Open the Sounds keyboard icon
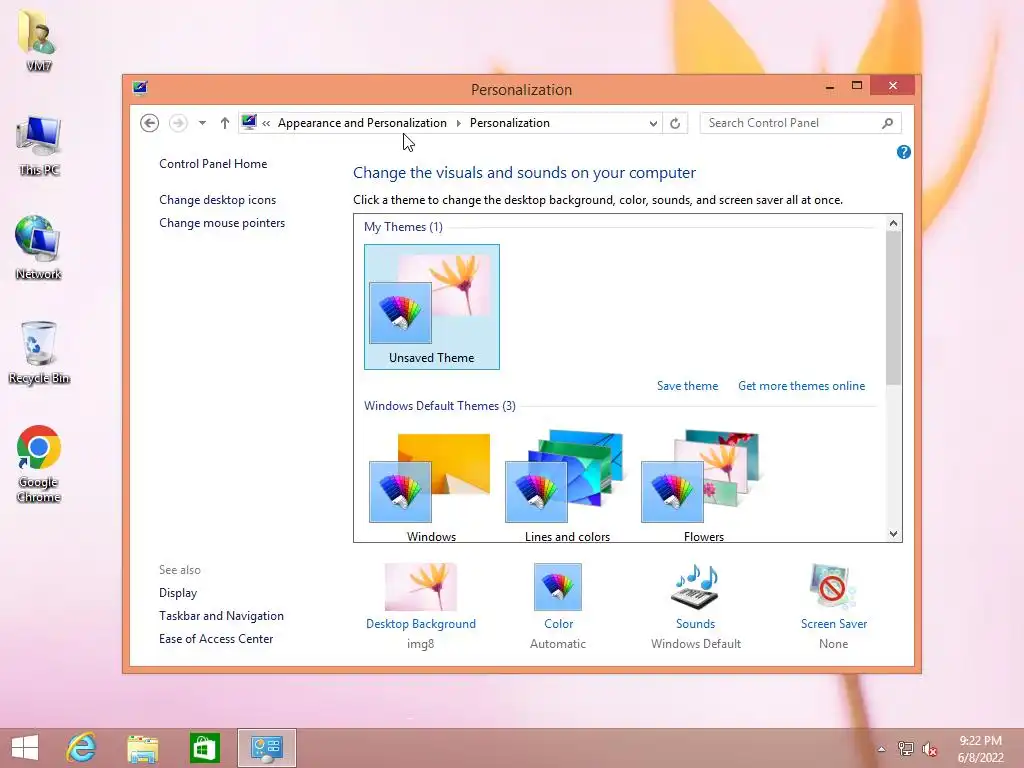This screenshot has width=1024, height=768. 696,586
